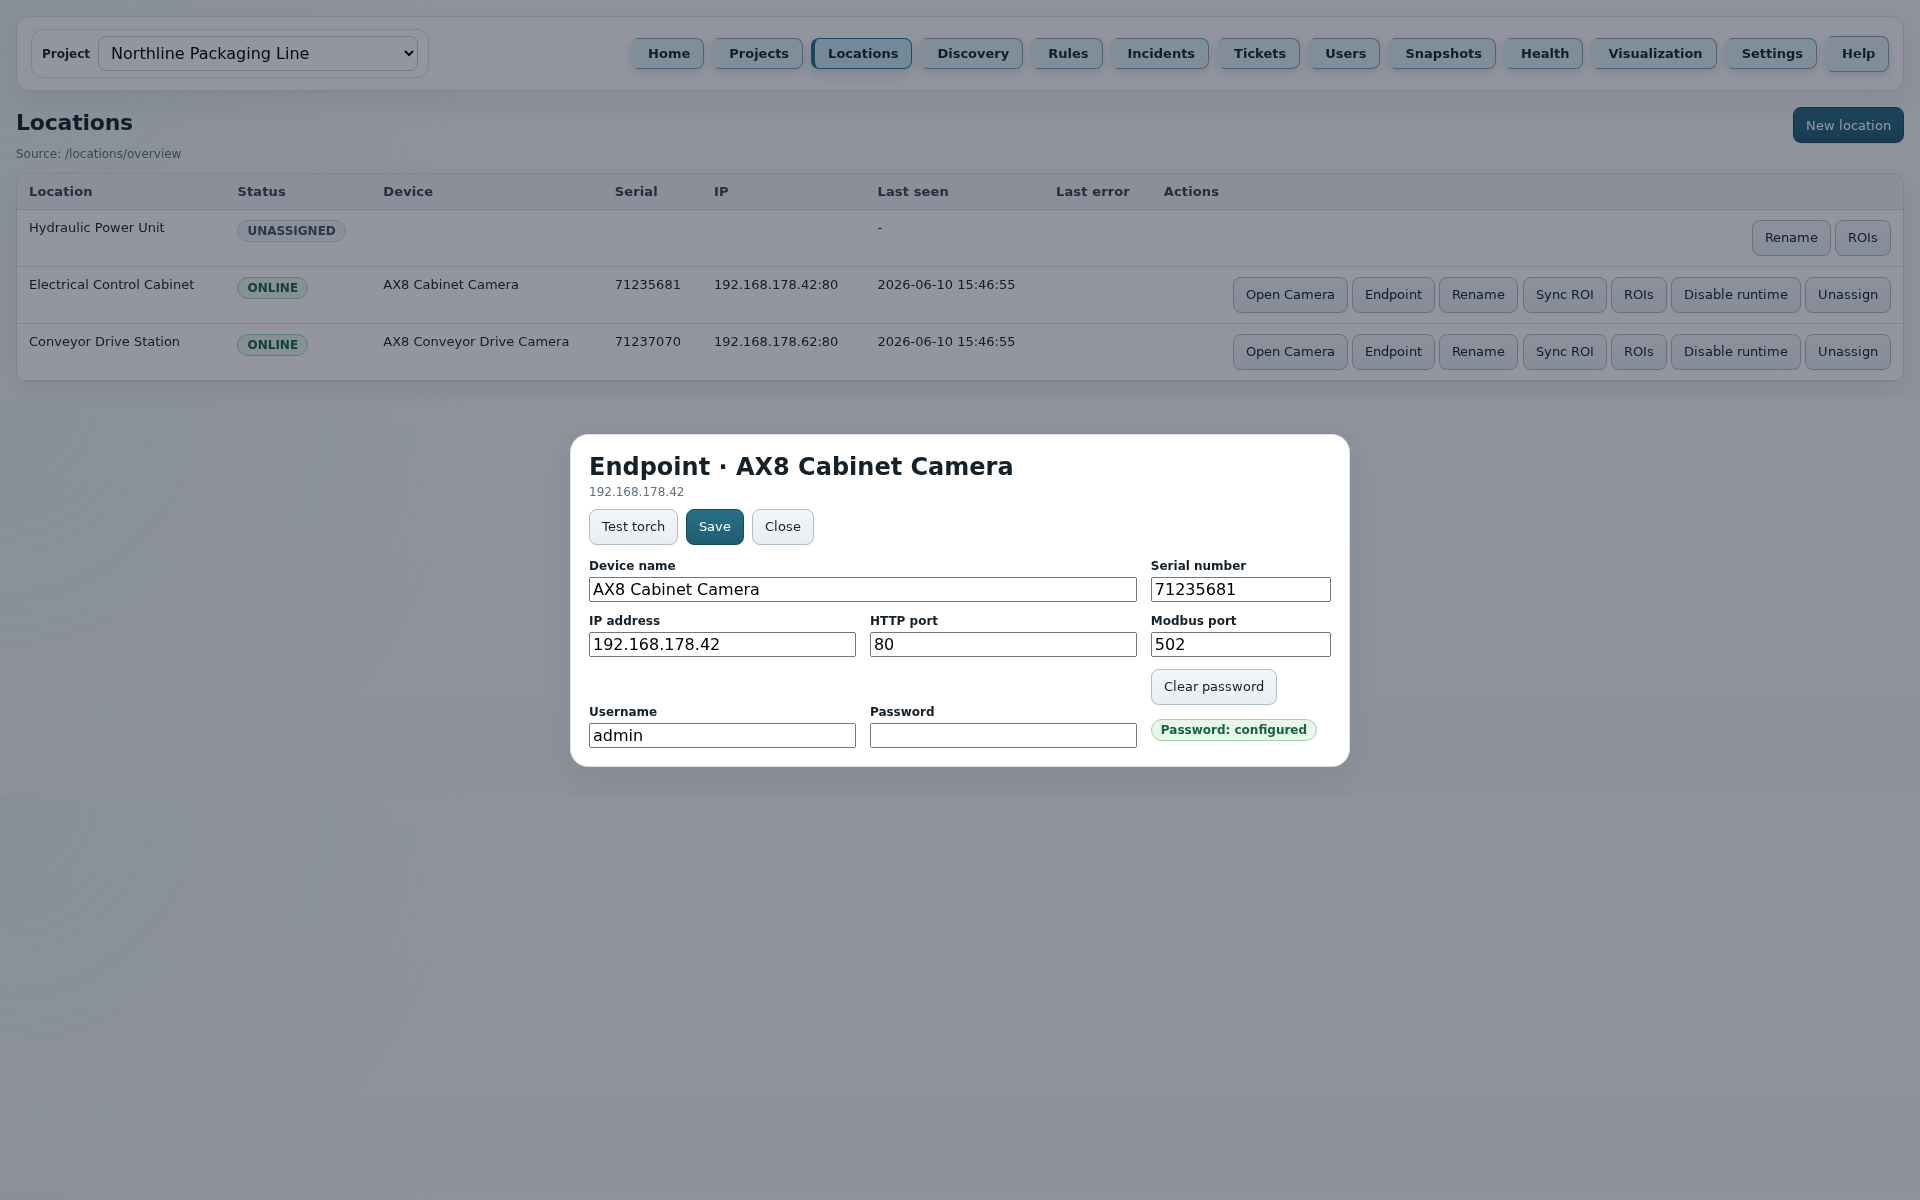
Task: Click Test torch in the Endpoint dialog
Action: pos(633,527)
